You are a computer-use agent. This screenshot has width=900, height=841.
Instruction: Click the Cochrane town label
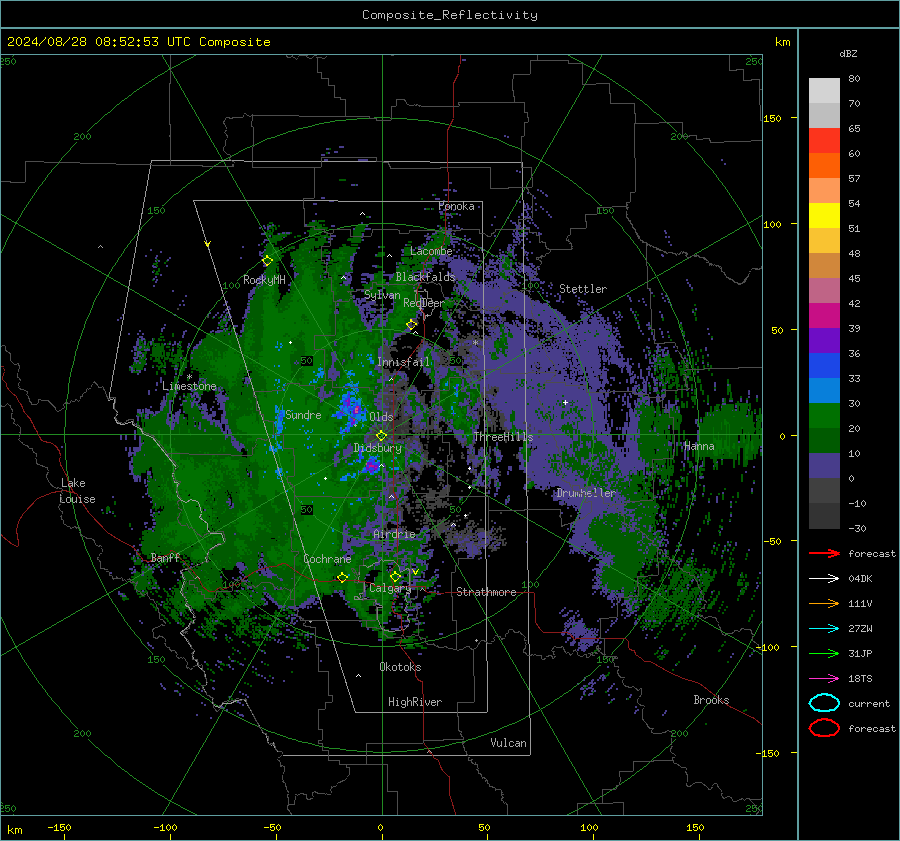(327, 559)
